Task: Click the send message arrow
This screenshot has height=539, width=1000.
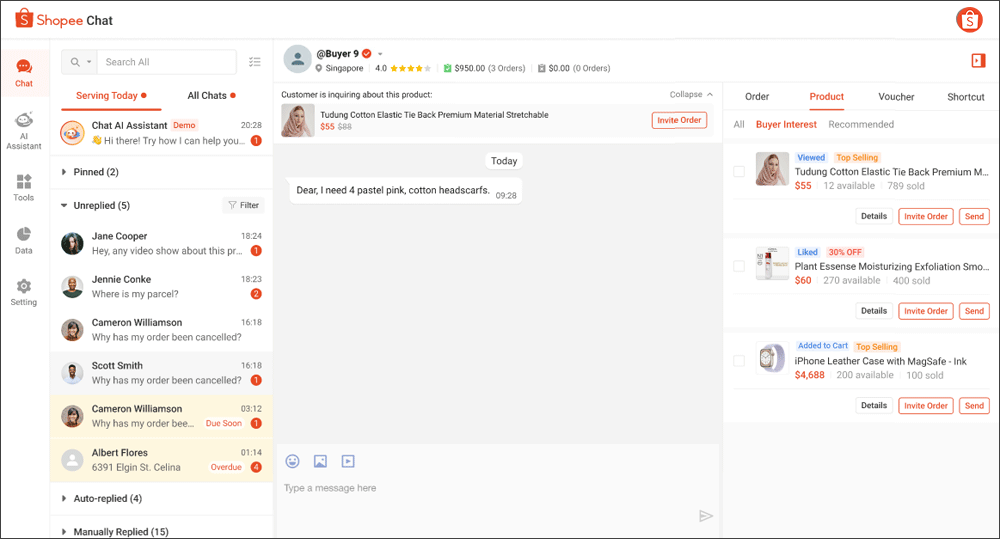Action: click(x=705, y=516)
